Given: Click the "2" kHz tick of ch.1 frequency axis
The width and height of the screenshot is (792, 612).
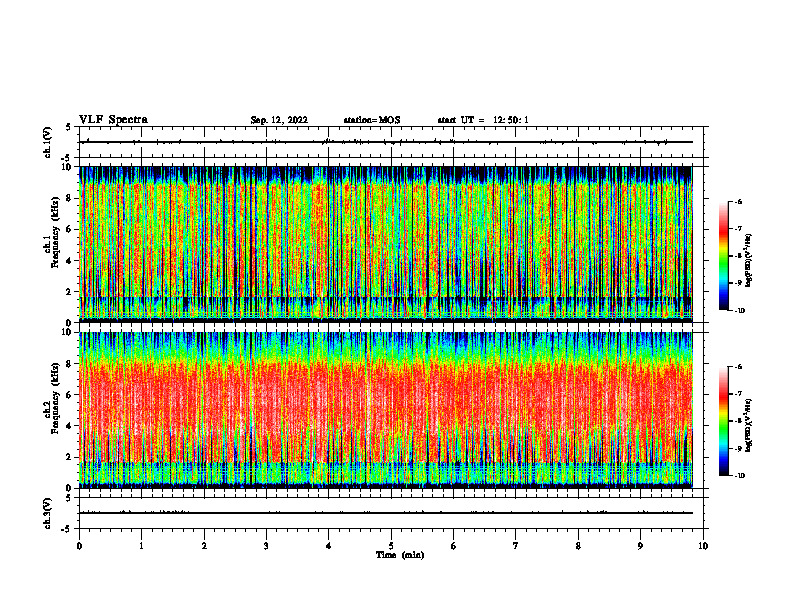Looking at the screenshot, I should [x=70, y=292].
